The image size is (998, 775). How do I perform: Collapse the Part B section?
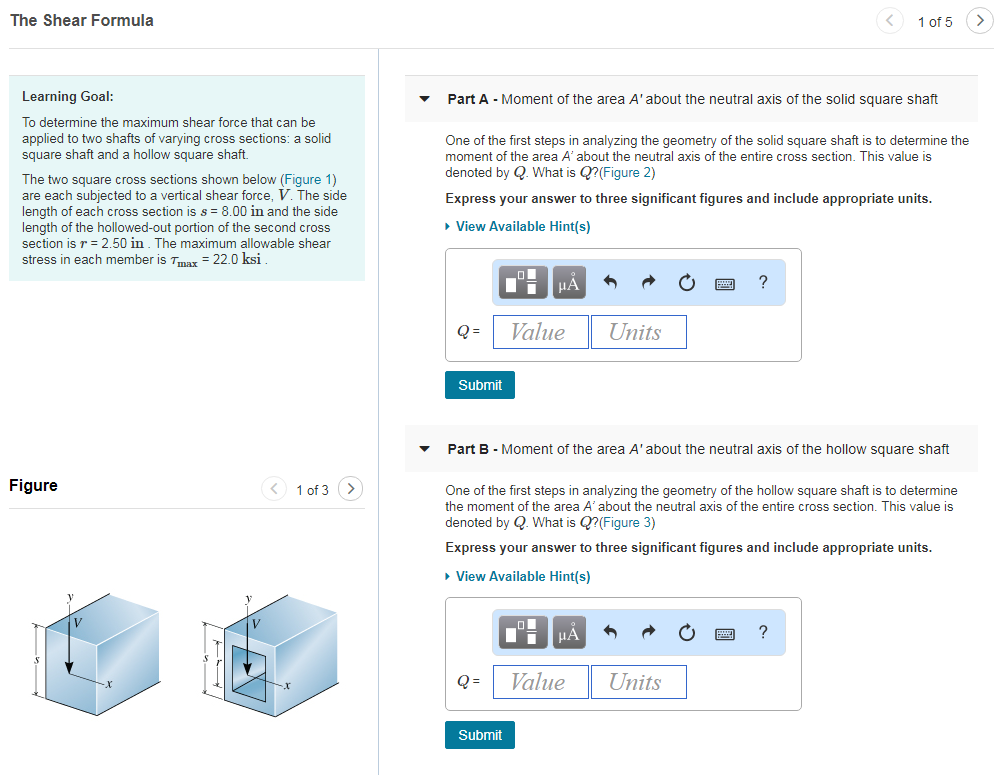coord(424,449)
